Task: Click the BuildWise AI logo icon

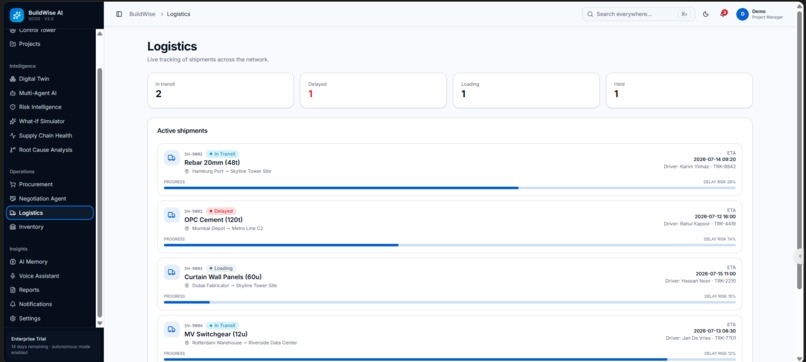Action: pos(16,15)
